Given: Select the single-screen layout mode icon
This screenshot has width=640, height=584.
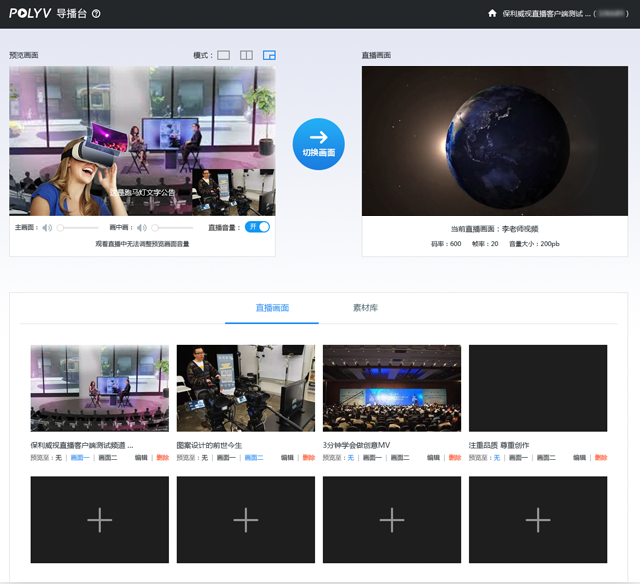Looking at the screenshot, I should point(223,55).
